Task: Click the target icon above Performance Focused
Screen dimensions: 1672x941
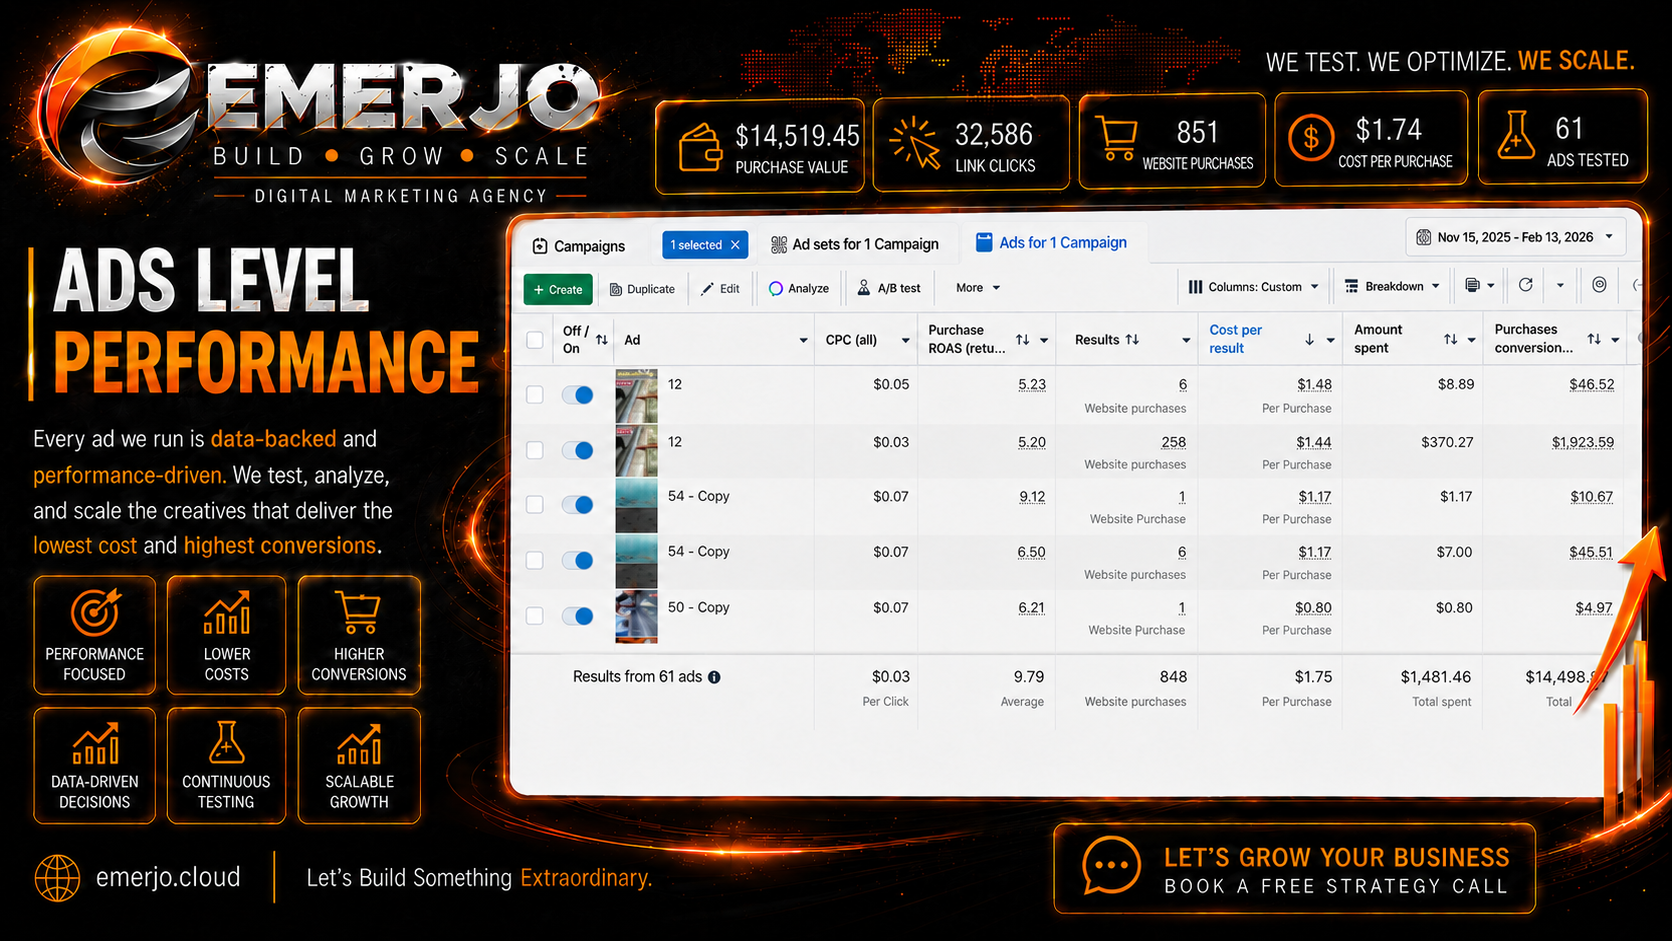Action: [x=95, y=611]
